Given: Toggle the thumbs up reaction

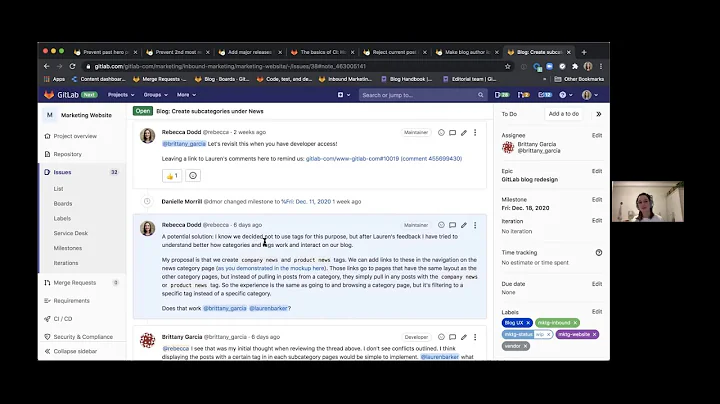Looking at the screenshot, I should pyautogui.click(x=172, y=175).
